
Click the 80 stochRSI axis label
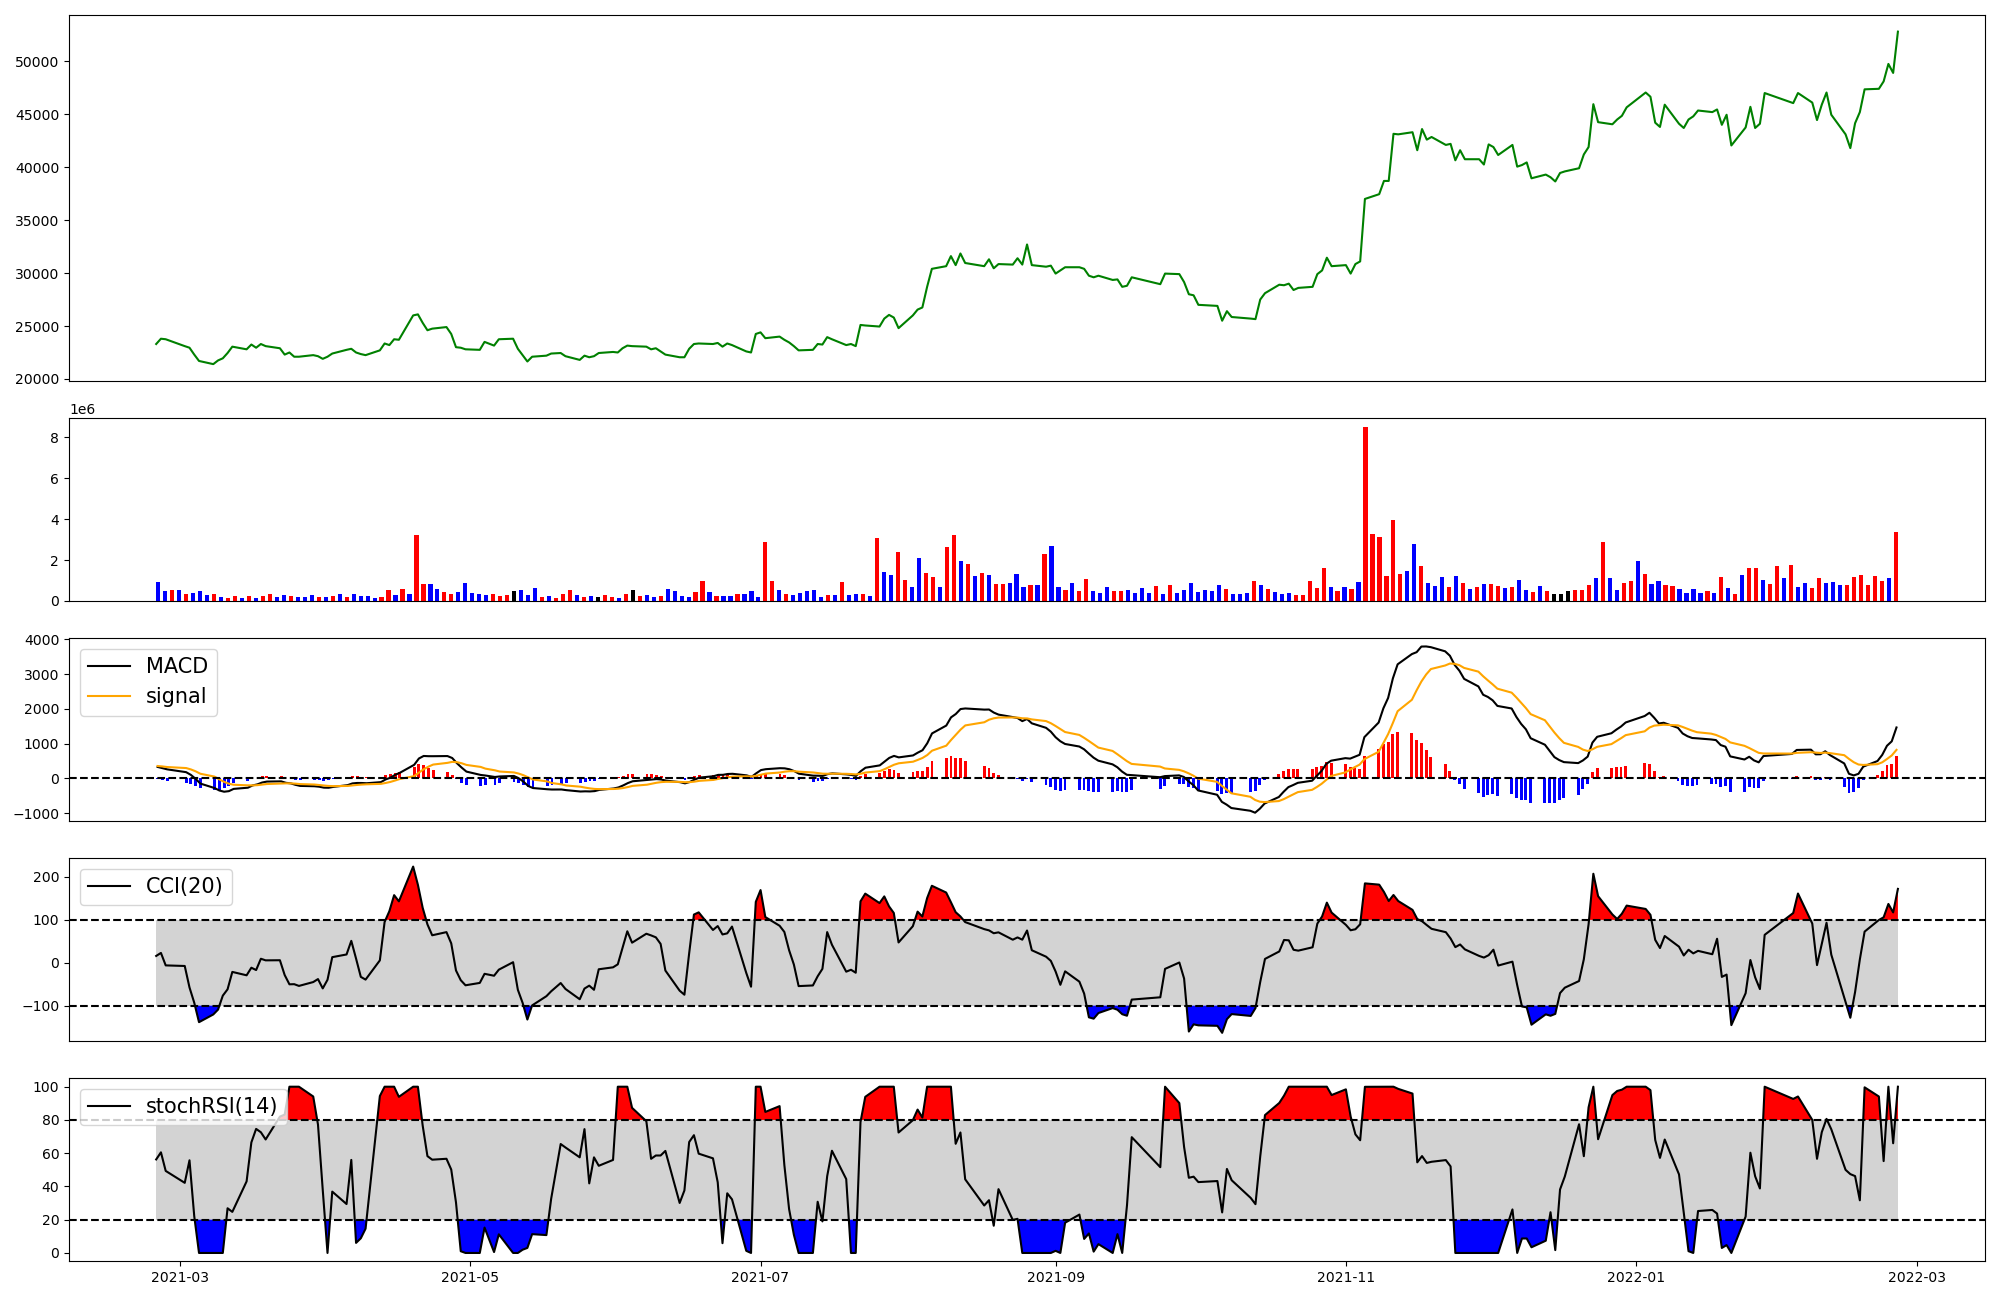point(51,1121)
